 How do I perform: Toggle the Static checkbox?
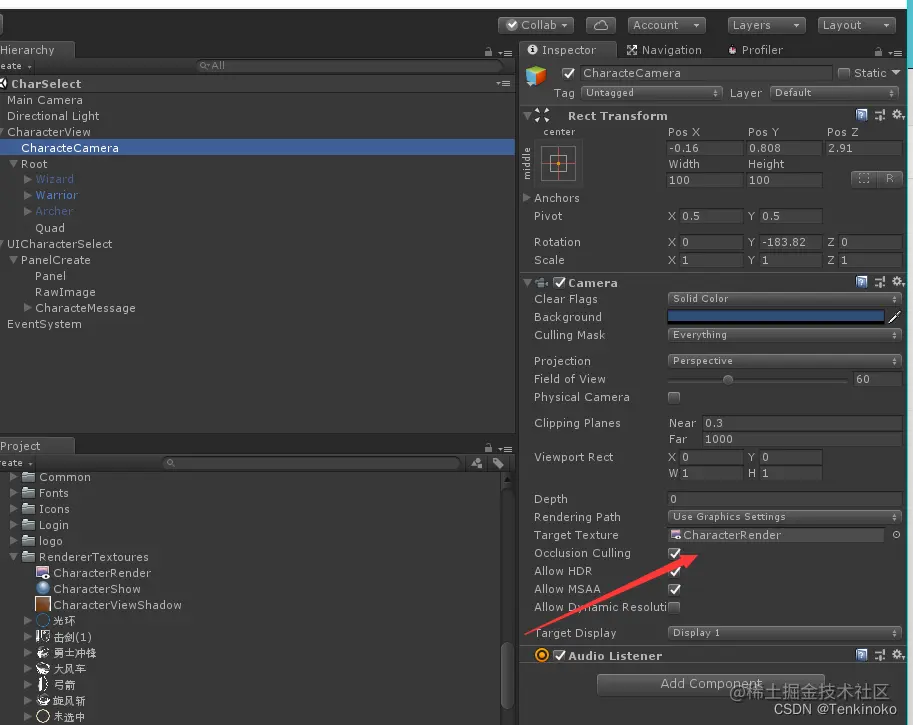click(843, 73)
